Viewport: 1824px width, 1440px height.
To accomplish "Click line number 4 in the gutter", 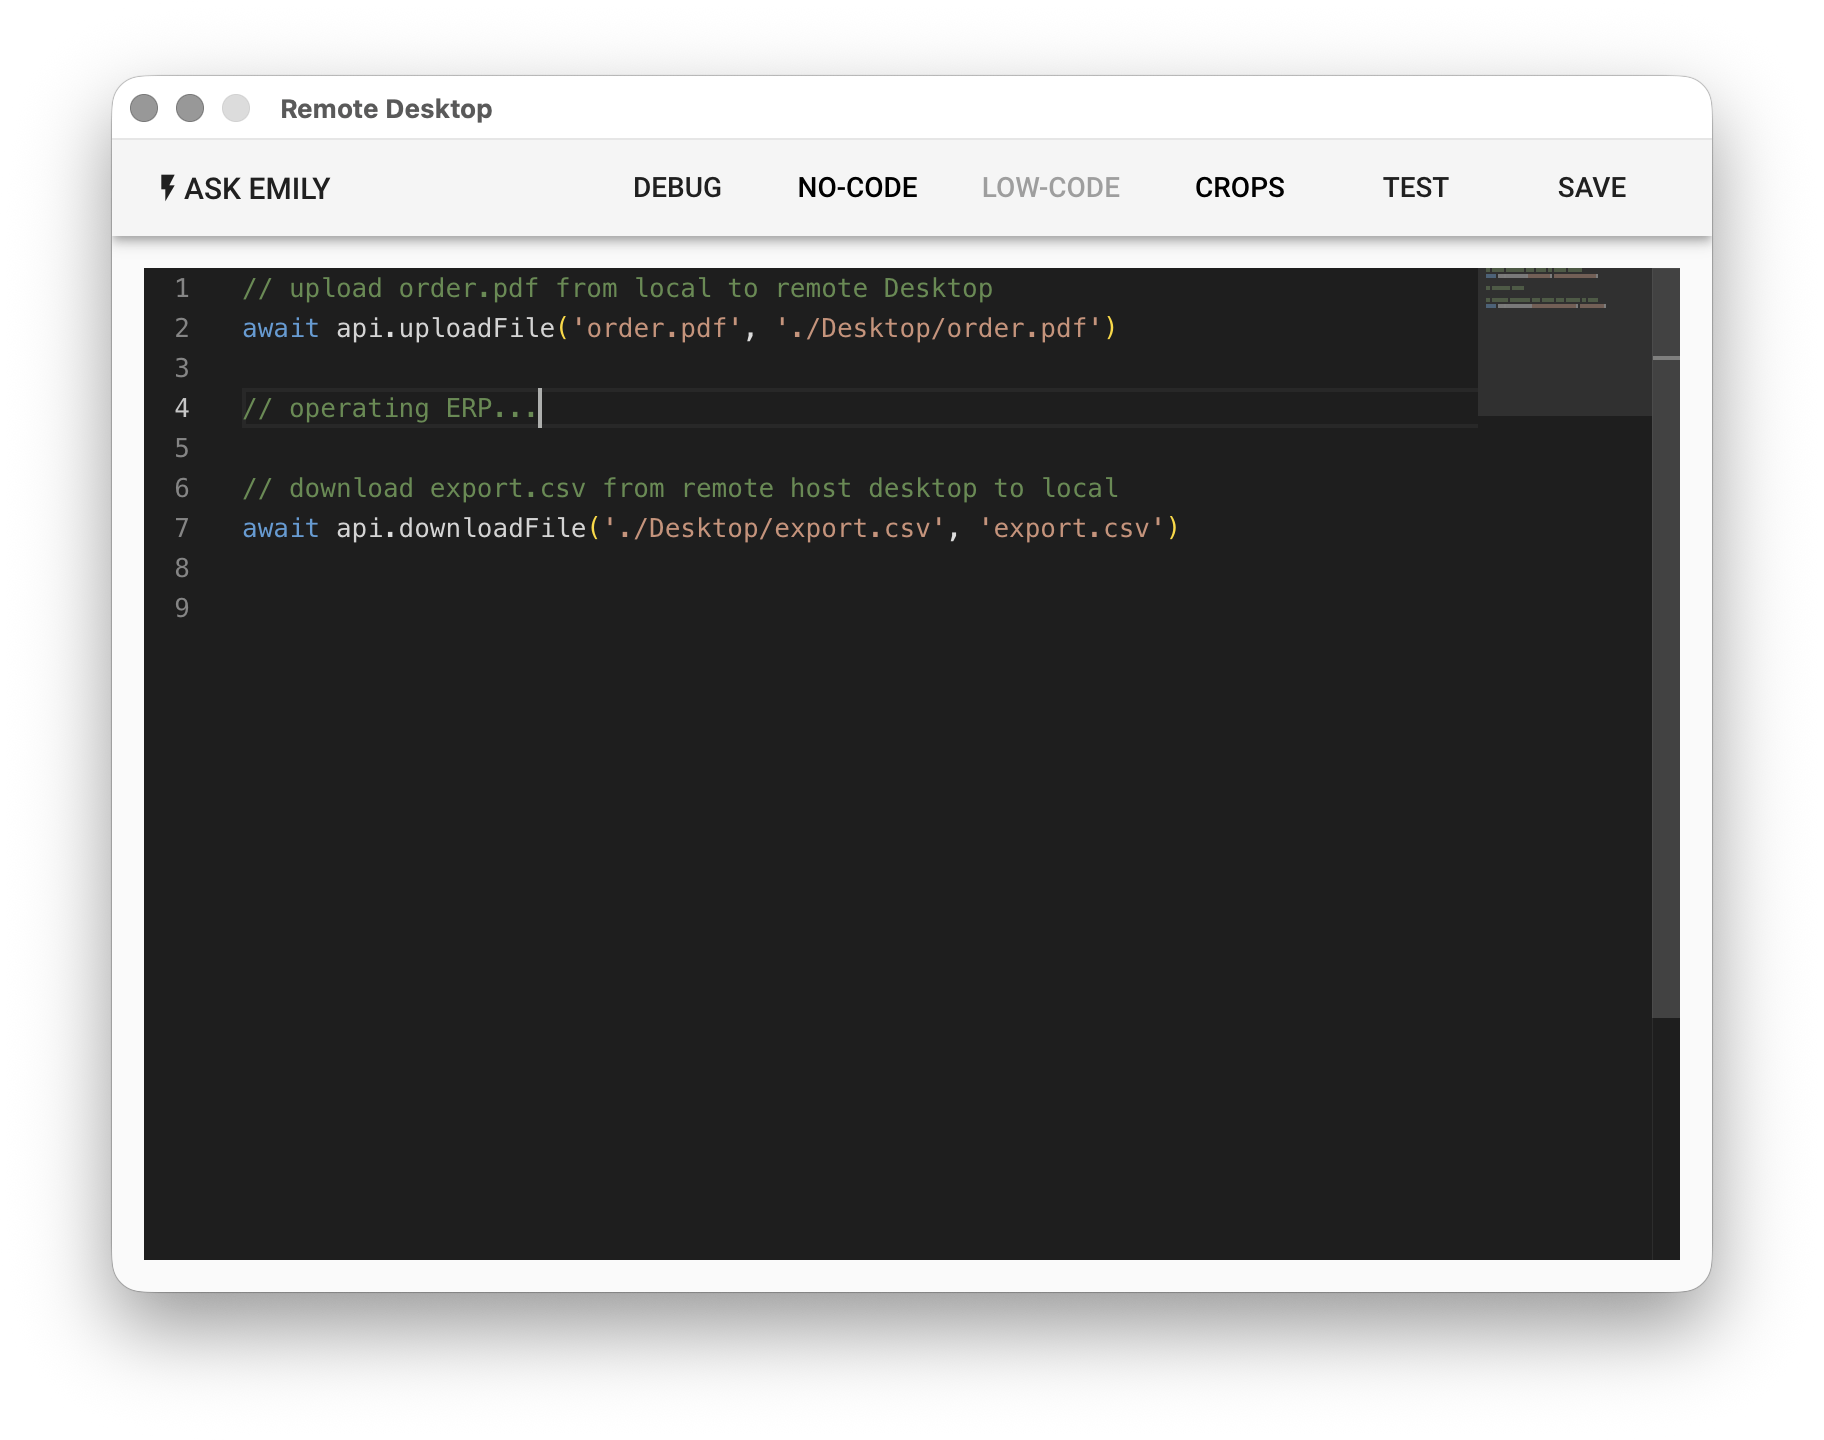I will point(182,408).
